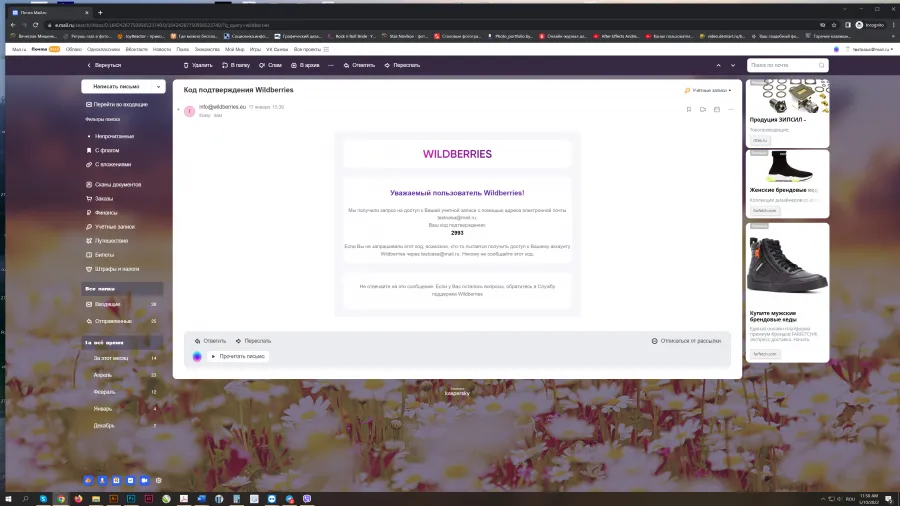Click Ответить below the email body
Image resolution: width=900 pixels, height=506 pixels.
[x=210, y=341]
